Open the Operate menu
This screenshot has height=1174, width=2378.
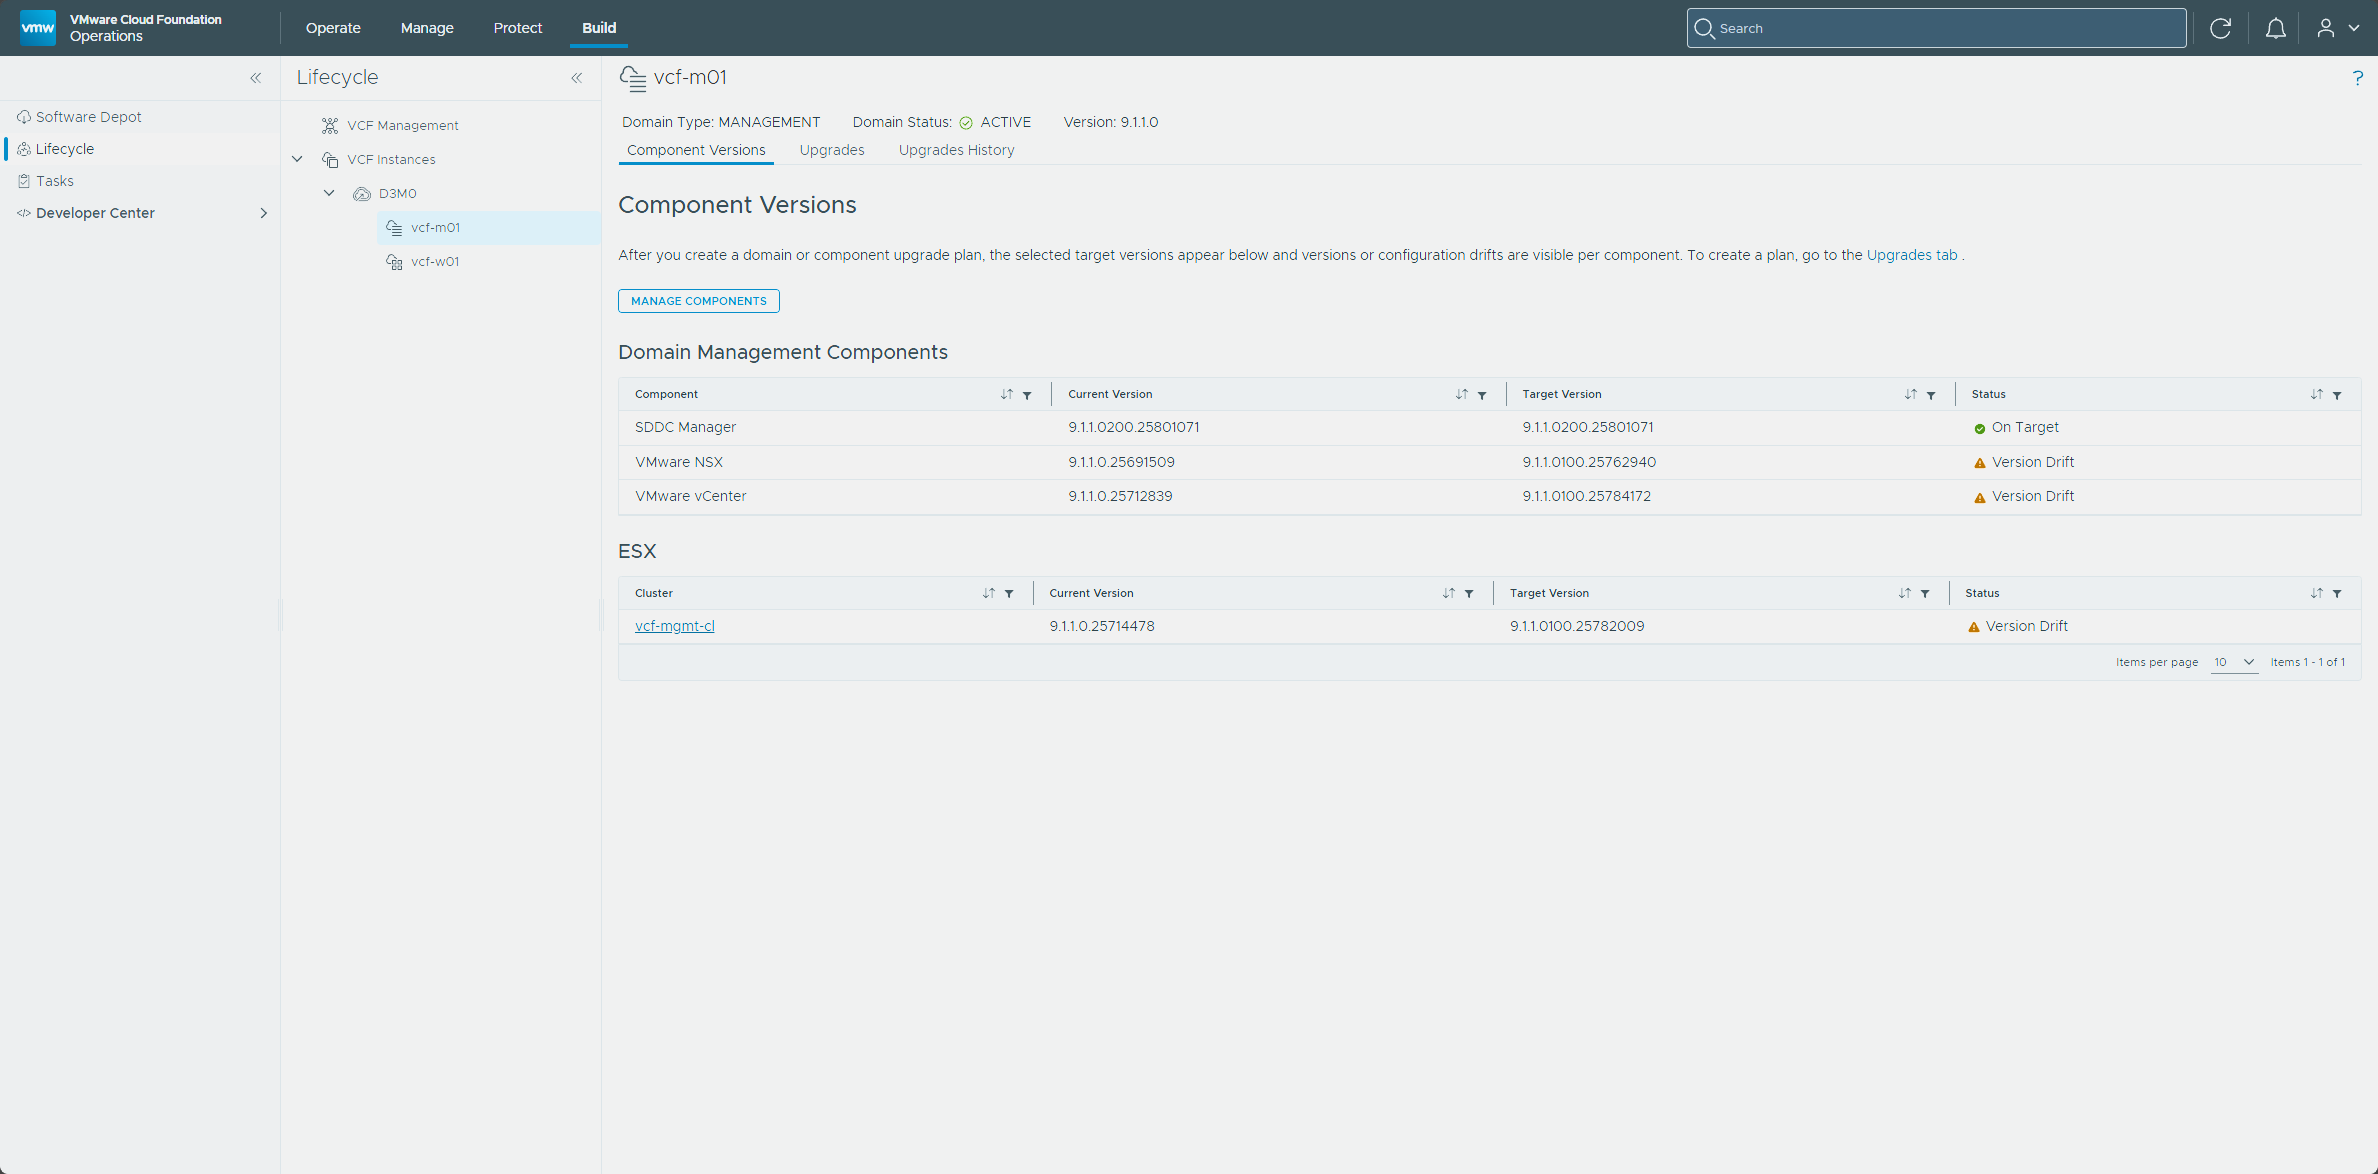point(333,28)
